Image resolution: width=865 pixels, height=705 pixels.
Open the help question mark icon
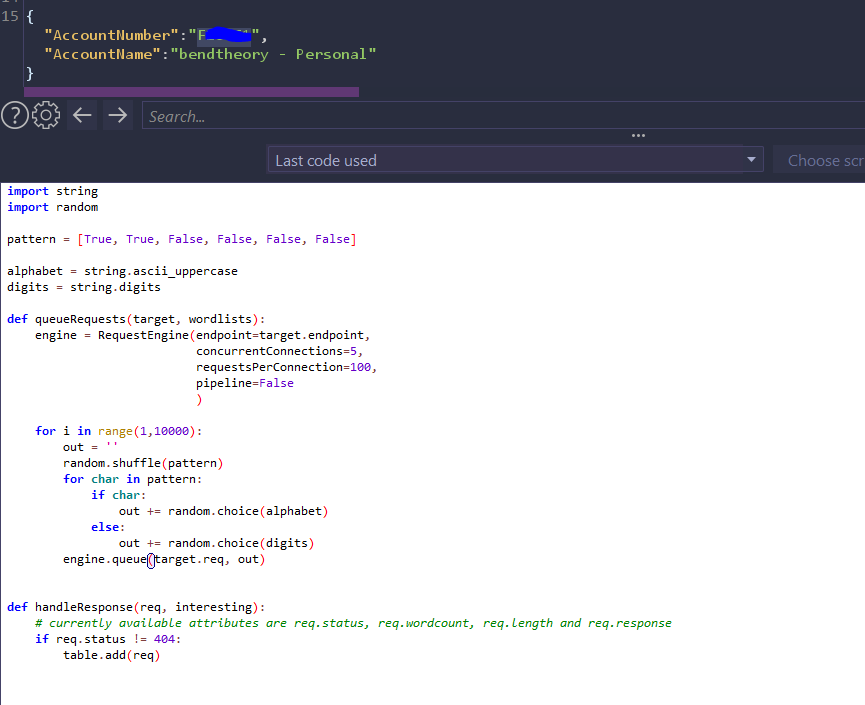pyautogui.click(x=15, y=115)
